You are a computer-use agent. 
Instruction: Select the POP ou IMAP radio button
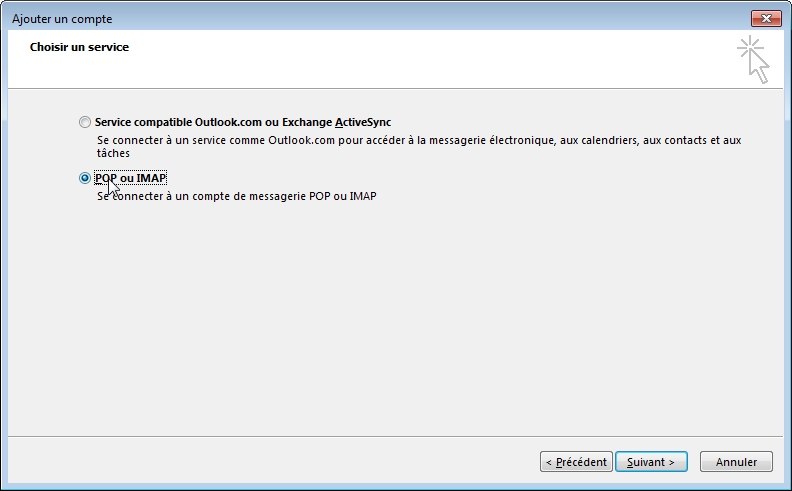pos(85,178)
